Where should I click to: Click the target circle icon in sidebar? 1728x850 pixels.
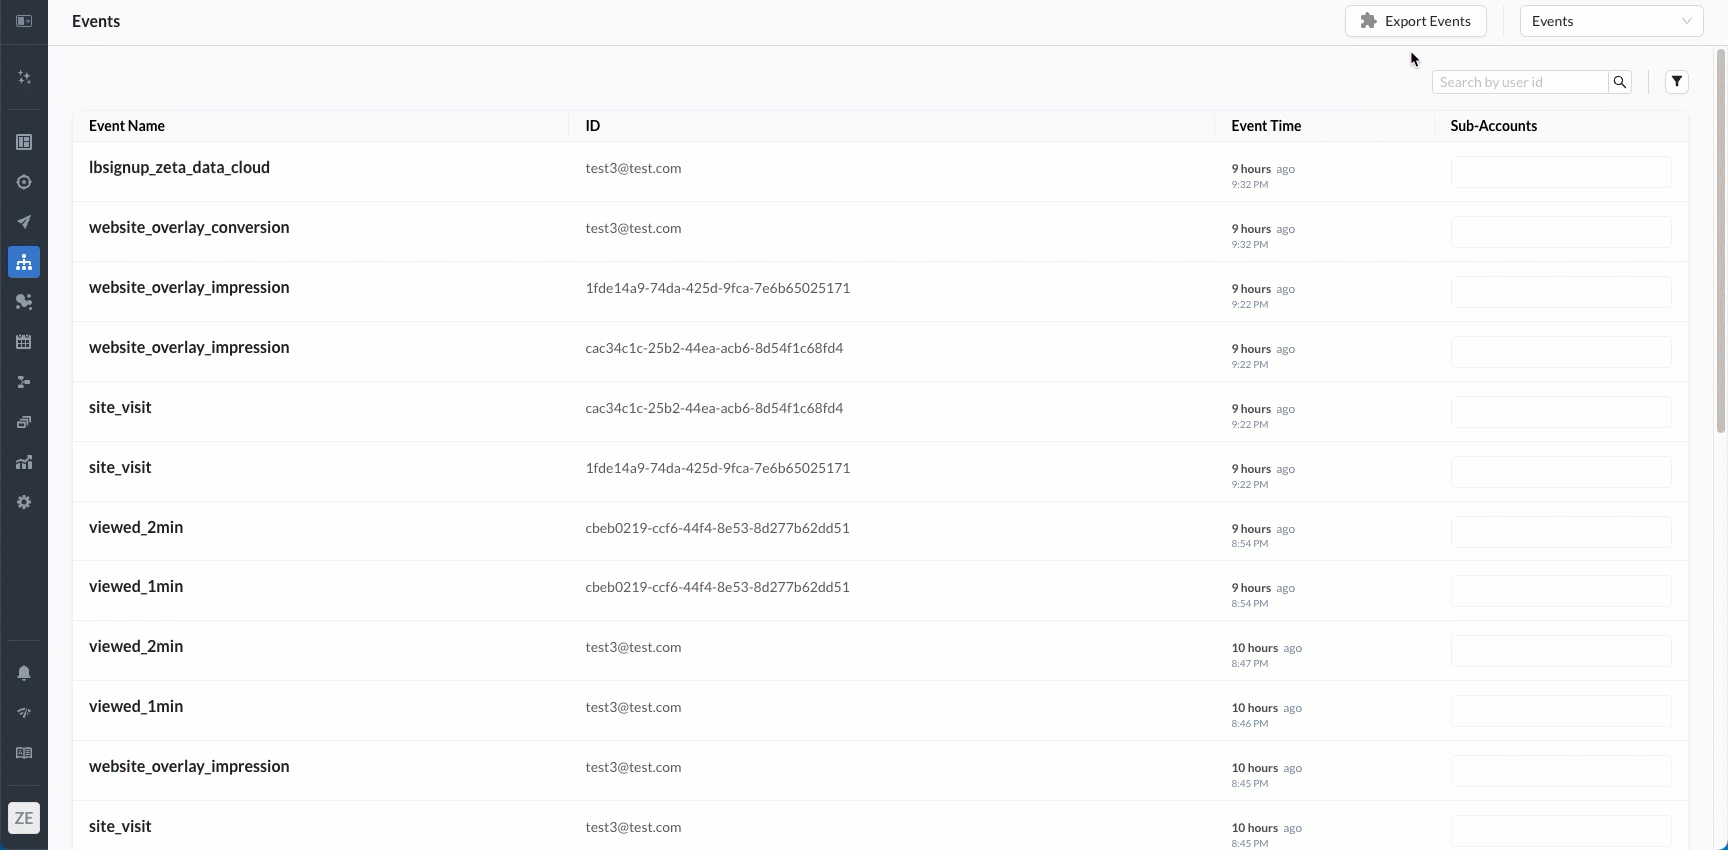[24, 182]
